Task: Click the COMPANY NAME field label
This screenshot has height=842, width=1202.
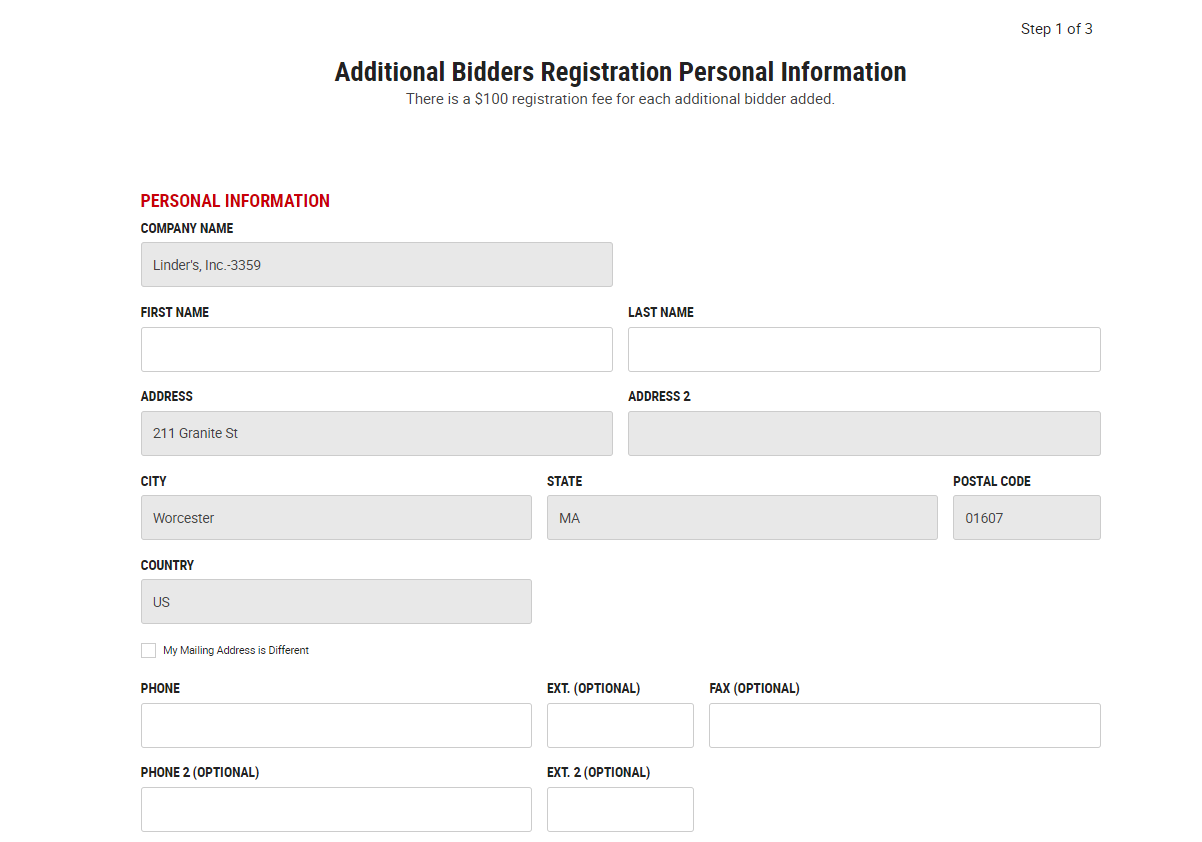Action: pos(186,228)
